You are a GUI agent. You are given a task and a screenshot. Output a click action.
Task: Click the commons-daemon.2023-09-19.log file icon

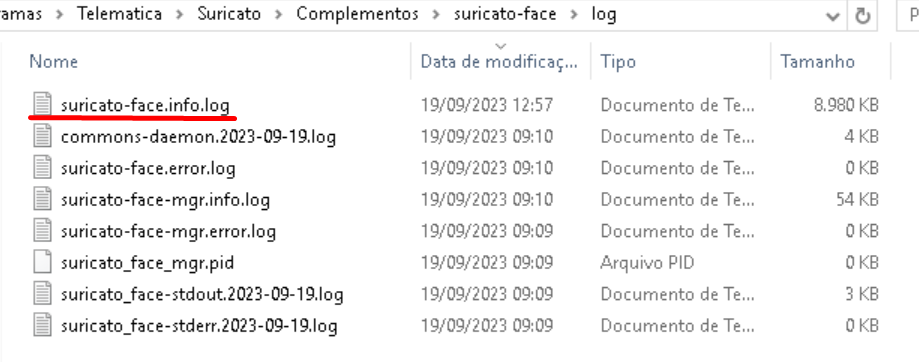pos(42,136)
